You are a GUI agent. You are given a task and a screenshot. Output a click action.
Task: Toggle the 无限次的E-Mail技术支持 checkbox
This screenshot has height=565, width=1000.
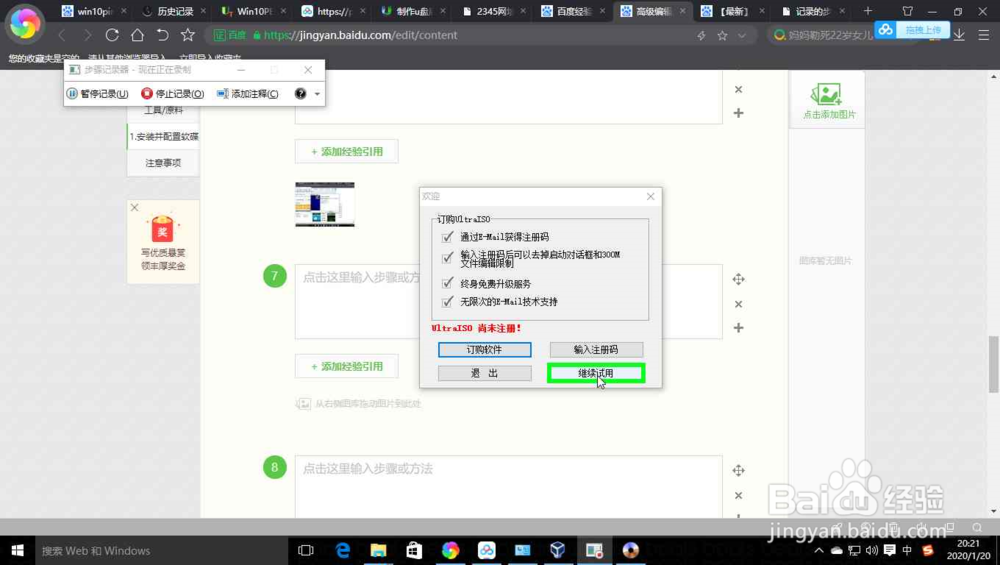click(447, 301)
